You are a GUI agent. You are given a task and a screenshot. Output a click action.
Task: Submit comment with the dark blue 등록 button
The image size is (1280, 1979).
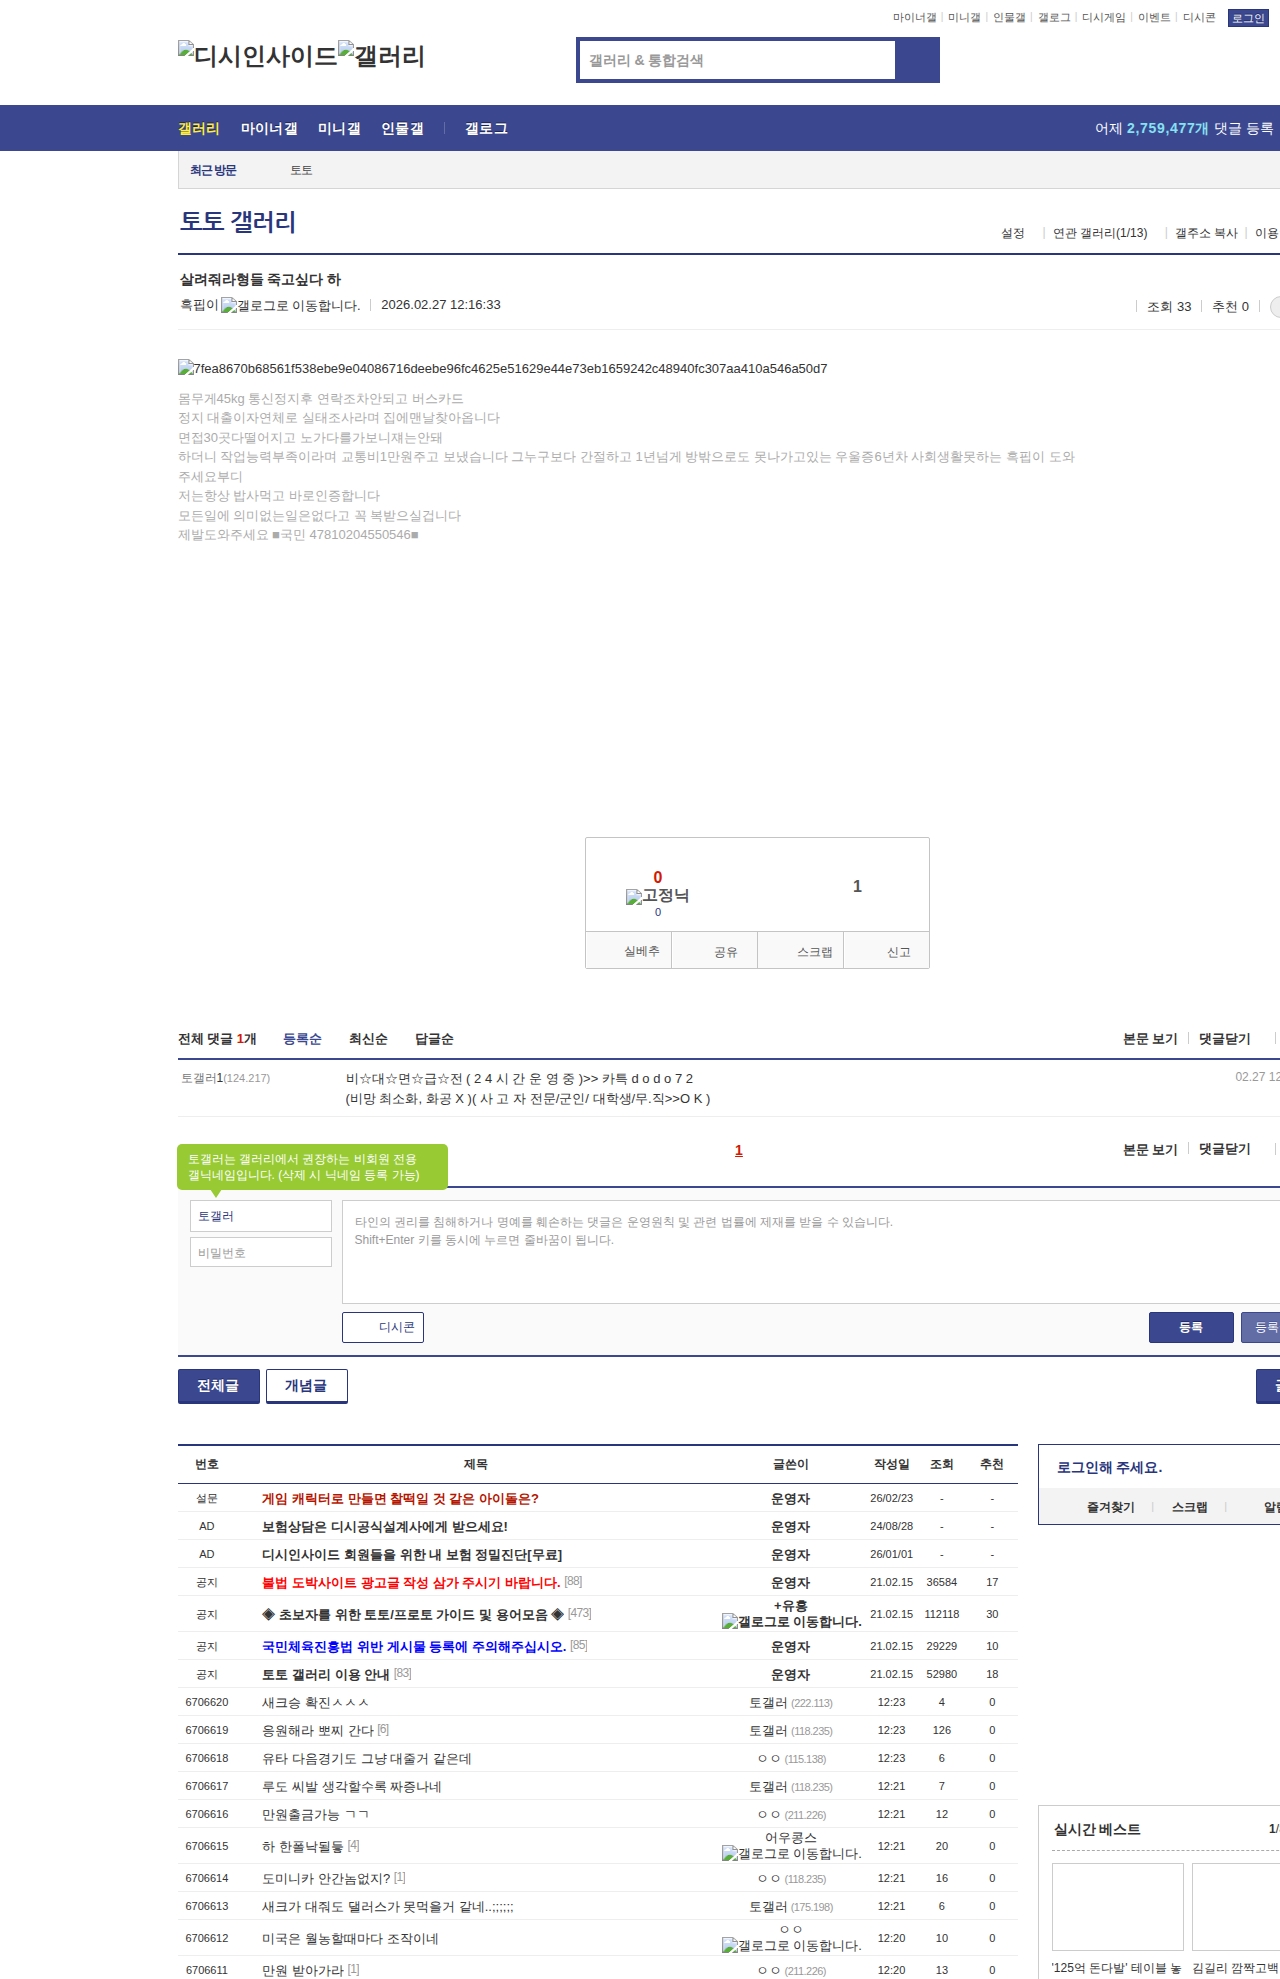point(1191,1327)
